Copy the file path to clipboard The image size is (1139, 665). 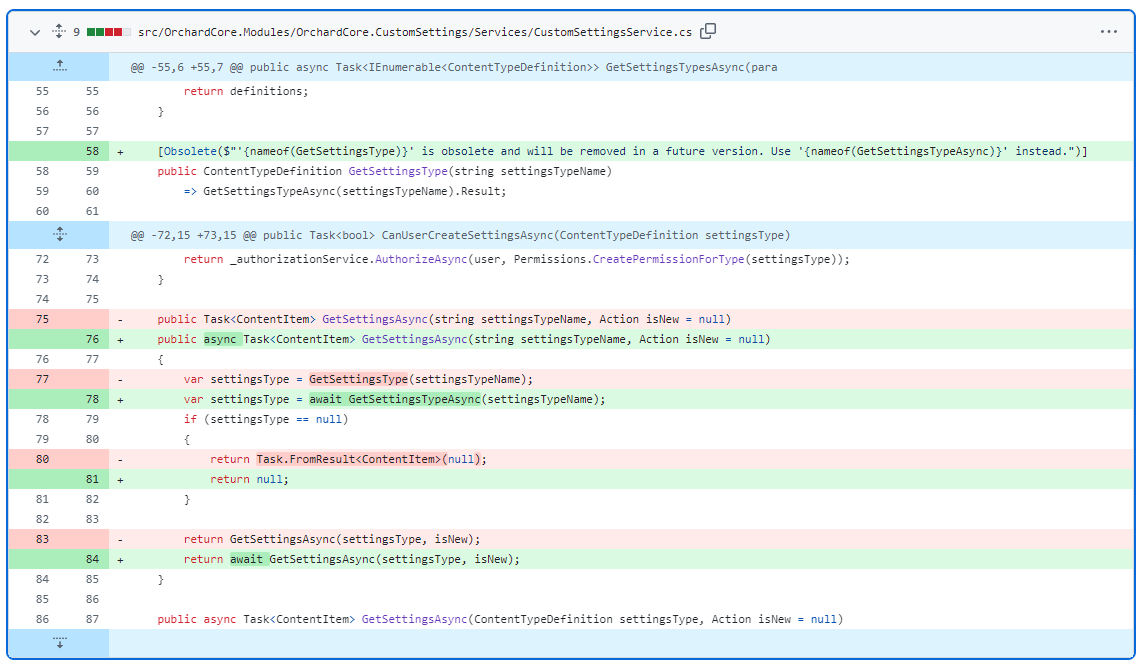pyautogui.click(x=708, y=31)
